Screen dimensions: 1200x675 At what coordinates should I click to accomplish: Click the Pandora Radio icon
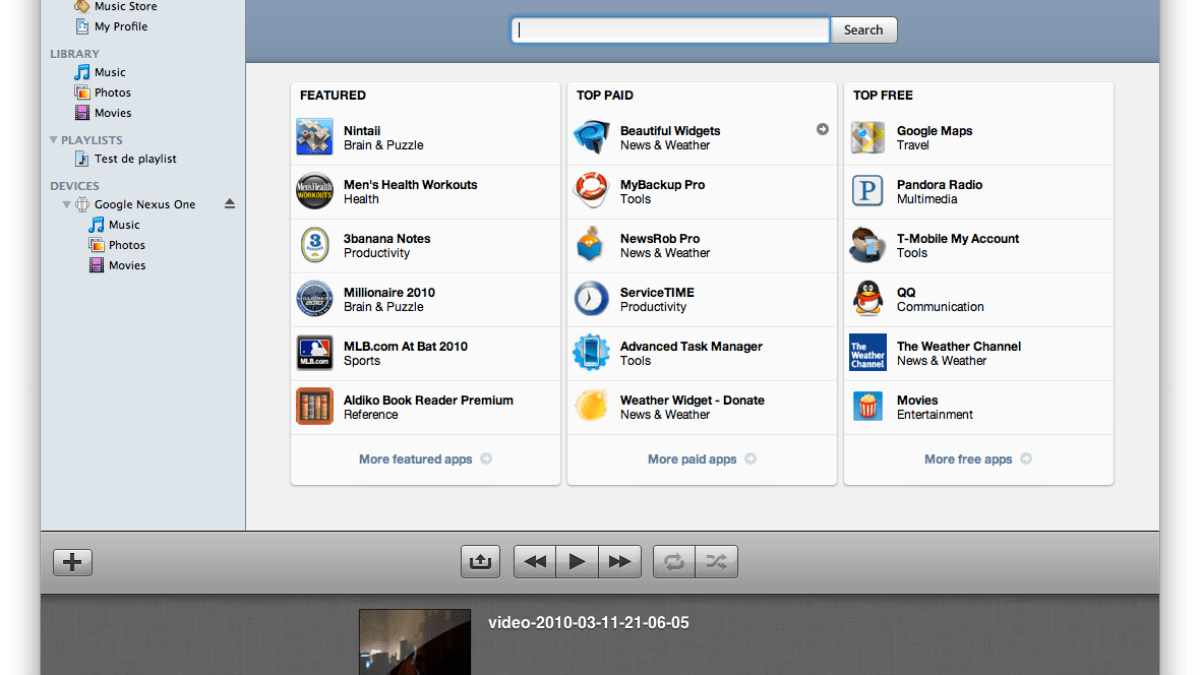[x=867, y=191]
